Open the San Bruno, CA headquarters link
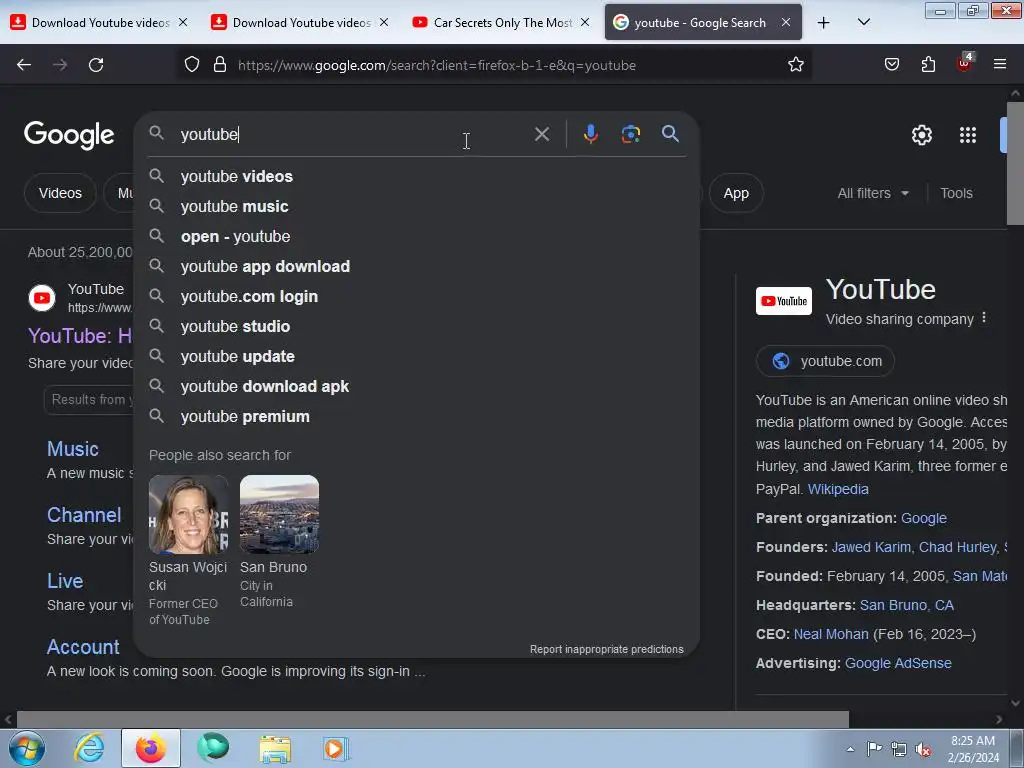 [906, 605]
